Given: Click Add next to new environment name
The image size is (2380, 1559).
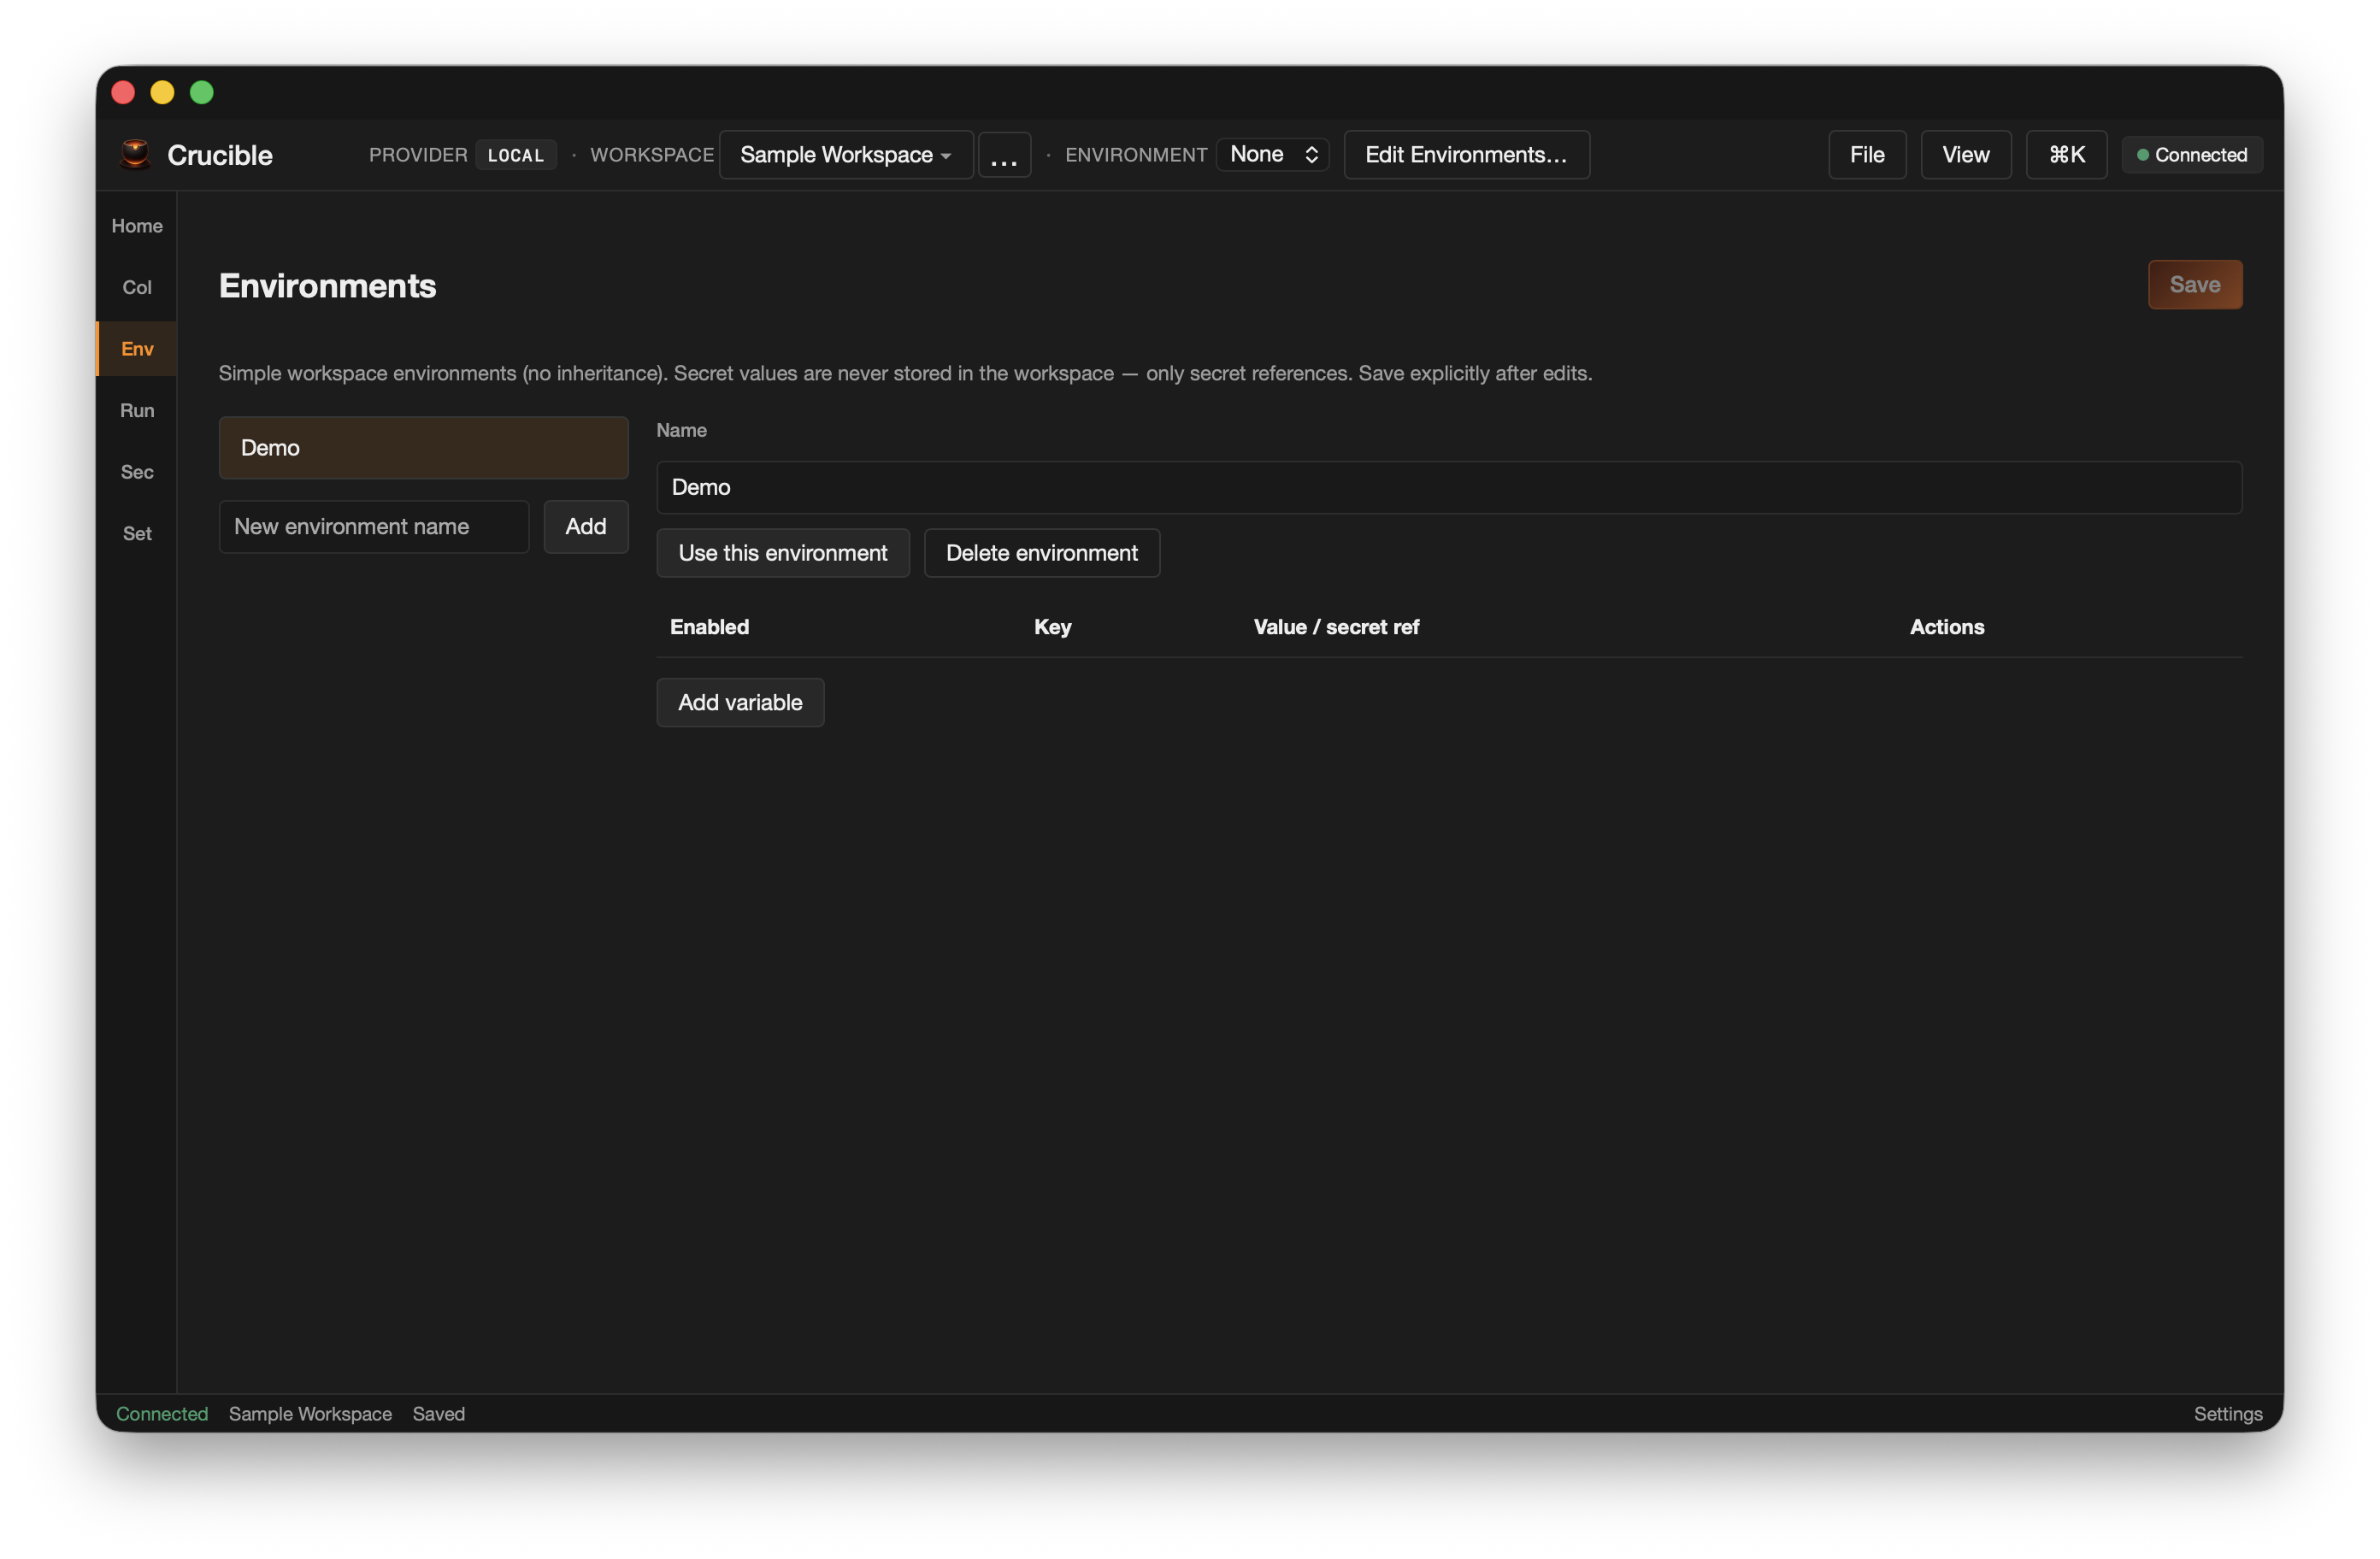Looking at the screenshot, I should coord(586,526).
